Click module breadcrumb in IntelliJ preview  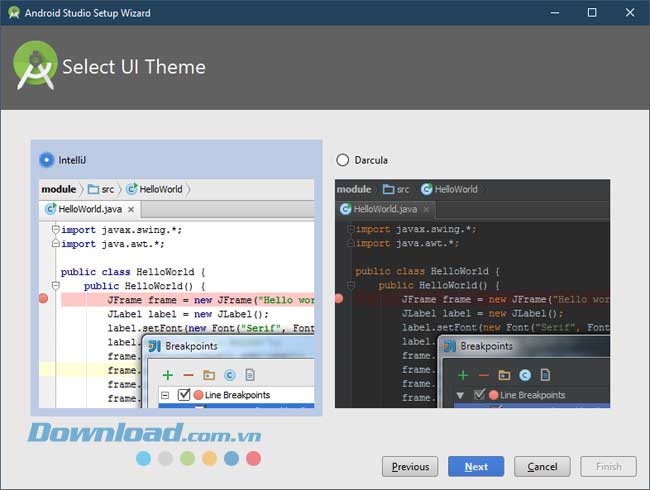click(x=59, y=189)
